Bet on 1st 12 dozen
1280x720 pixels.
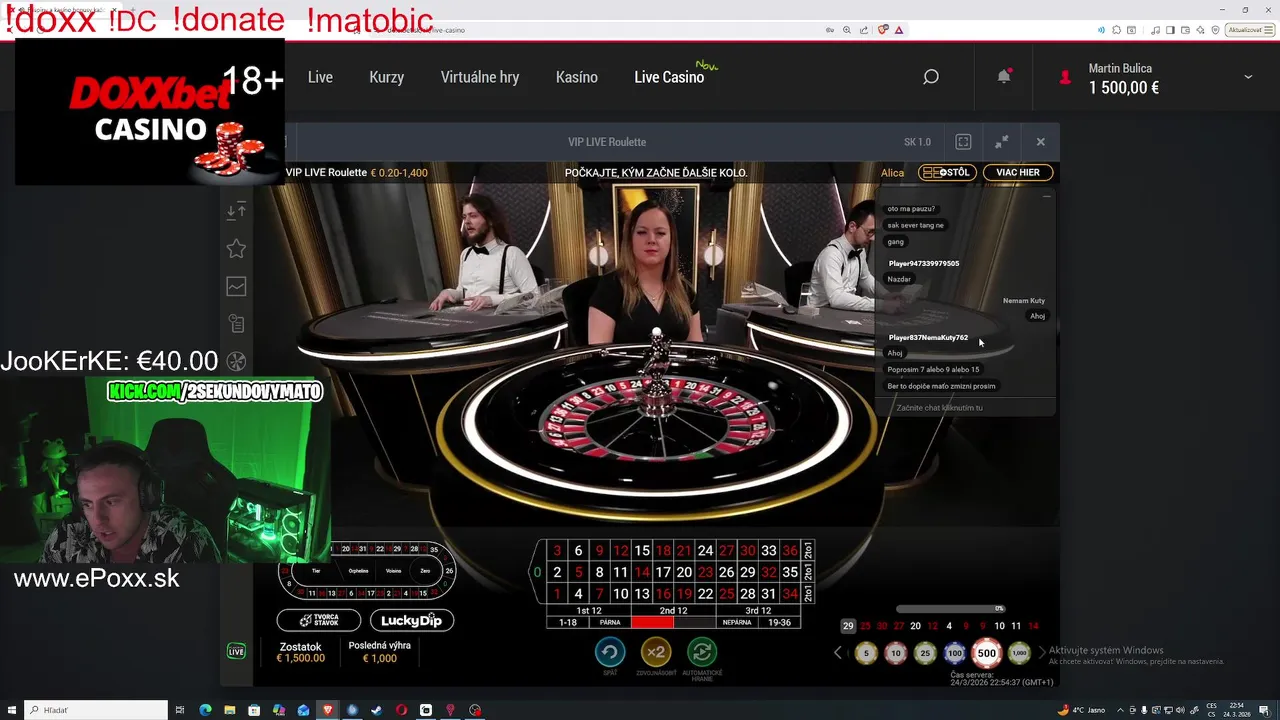coord(589,610)
